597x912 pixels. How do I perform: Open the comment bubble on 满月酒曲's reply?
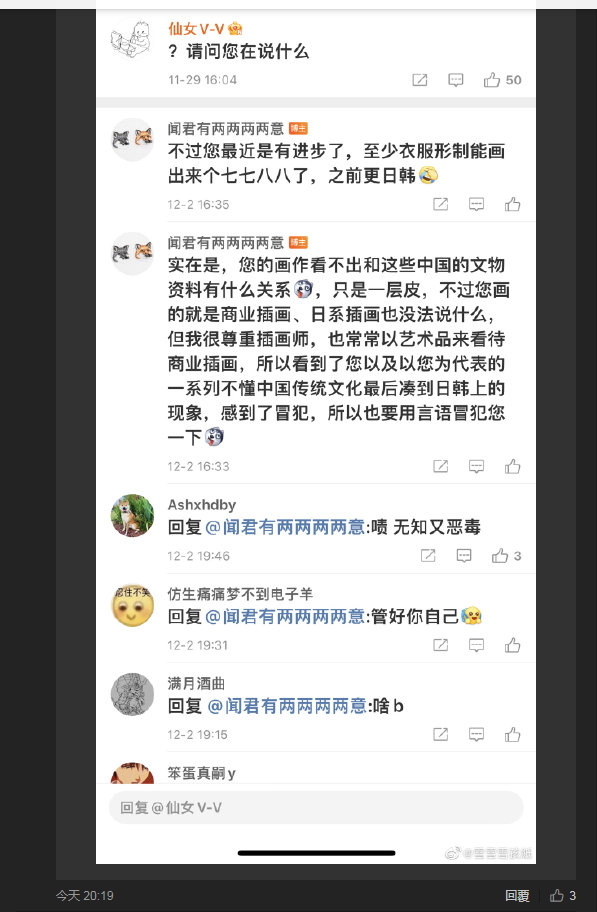tap(477, 735)
